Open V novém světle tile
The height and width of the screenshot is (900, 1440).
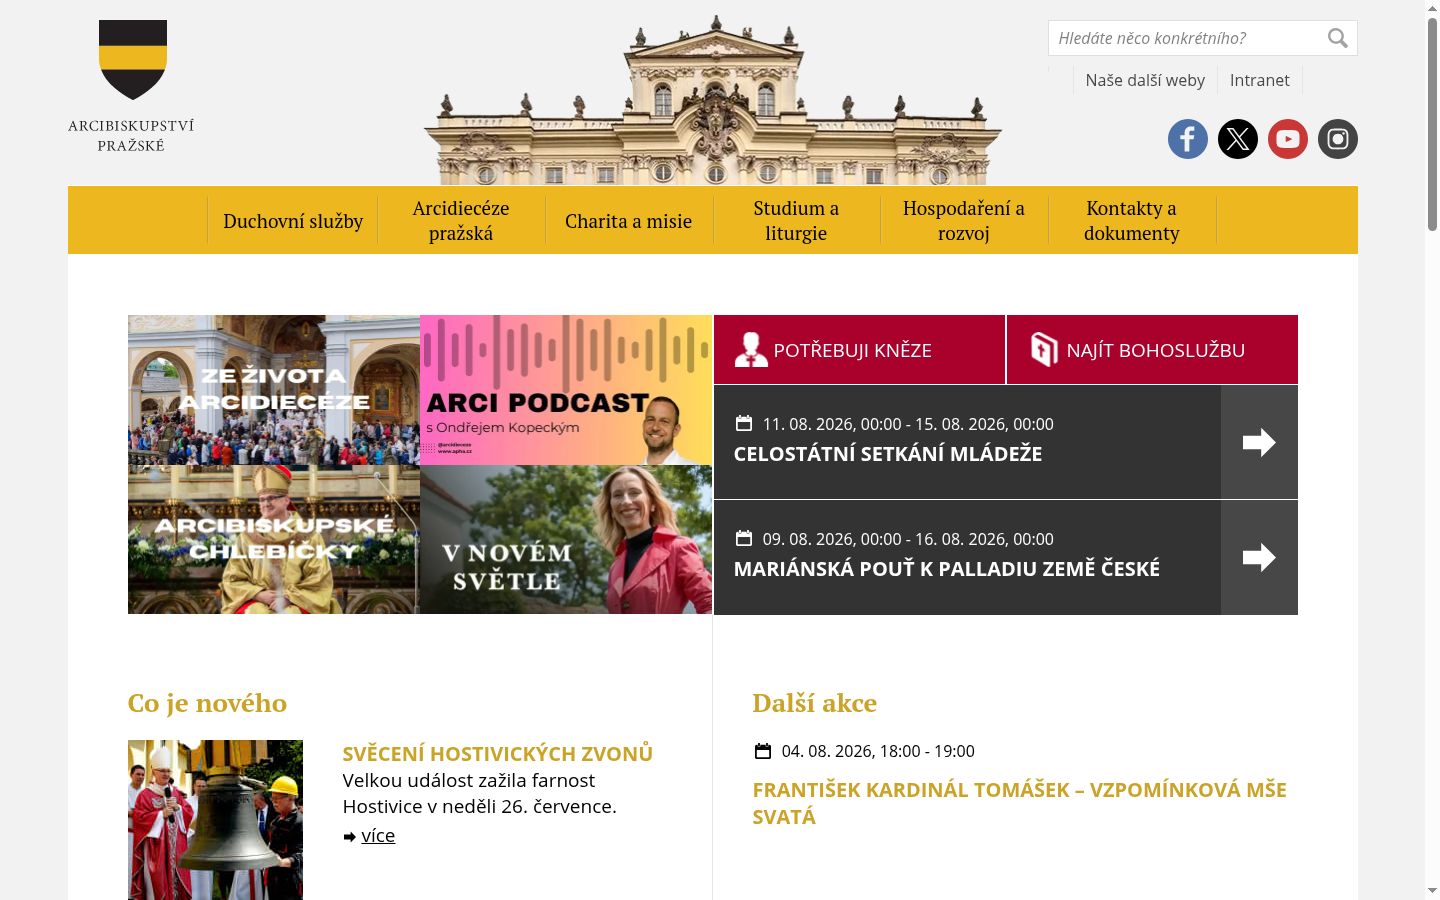566,539
